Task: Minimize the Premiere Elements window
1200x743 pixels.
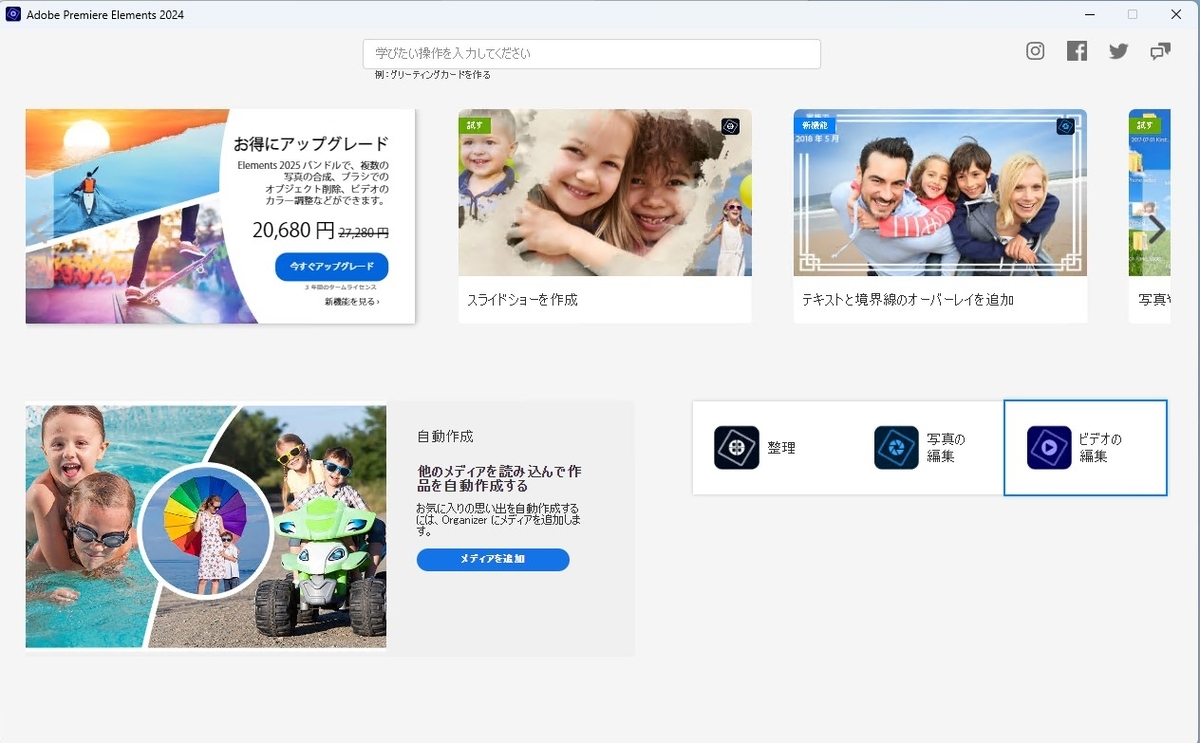Action: point(1089,14)
